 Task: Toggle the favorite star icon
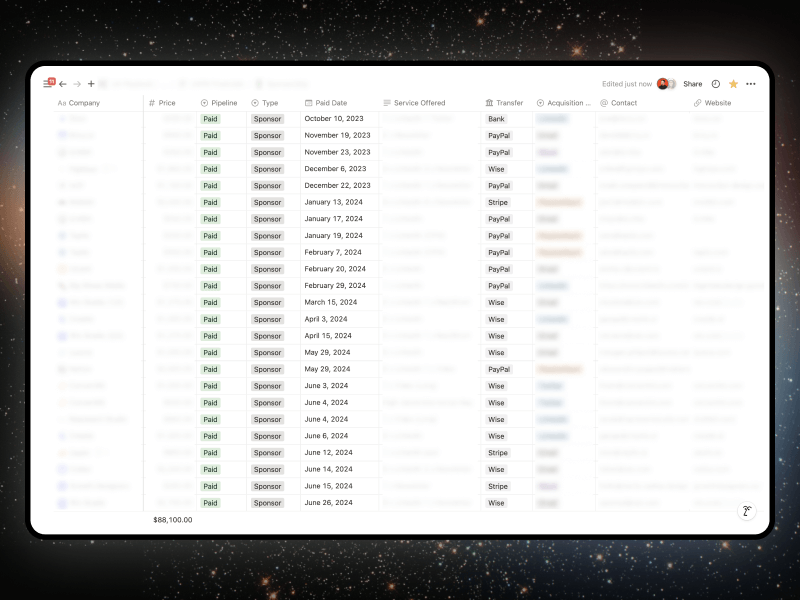[733, 84]
